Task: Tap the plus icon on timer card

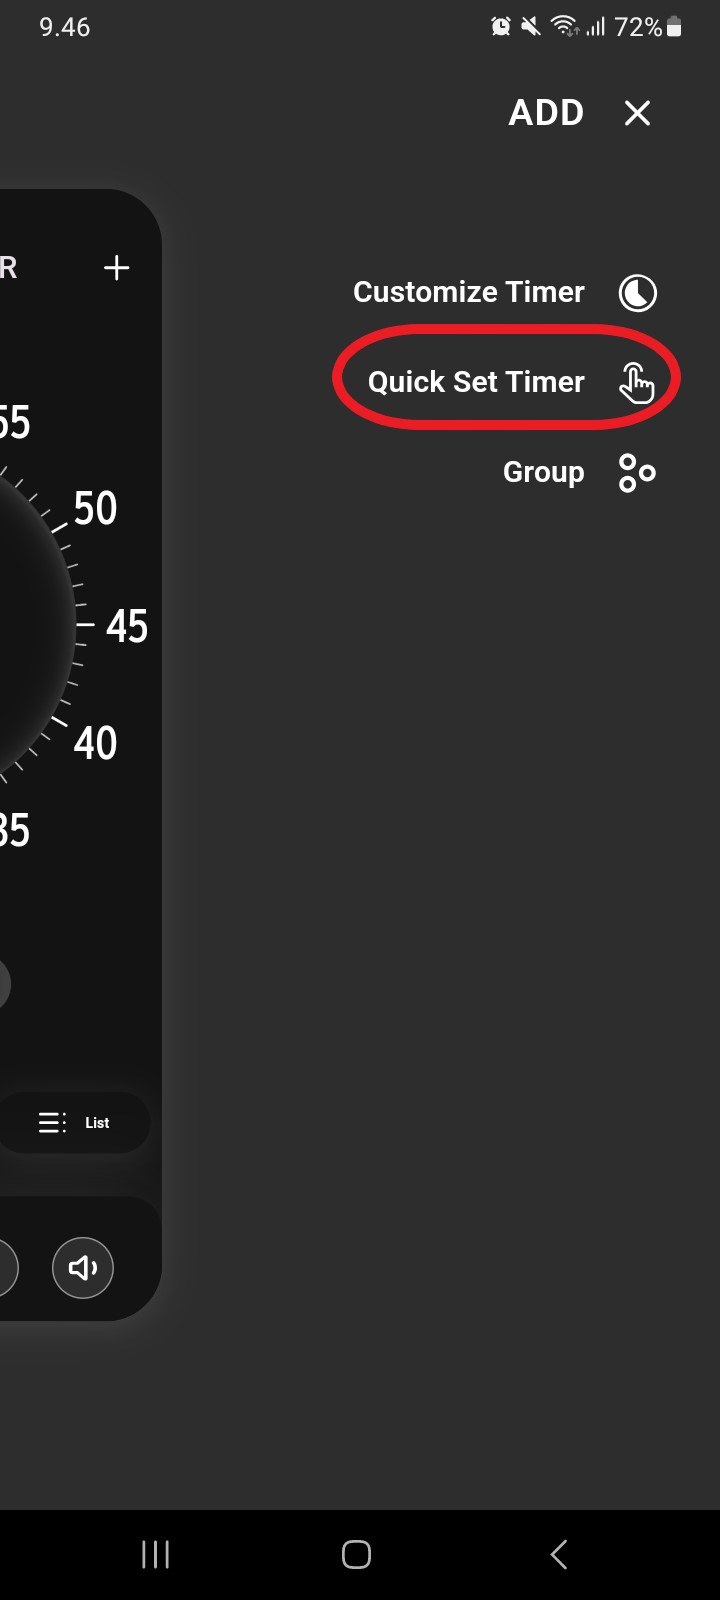Action: pos(117,268)
